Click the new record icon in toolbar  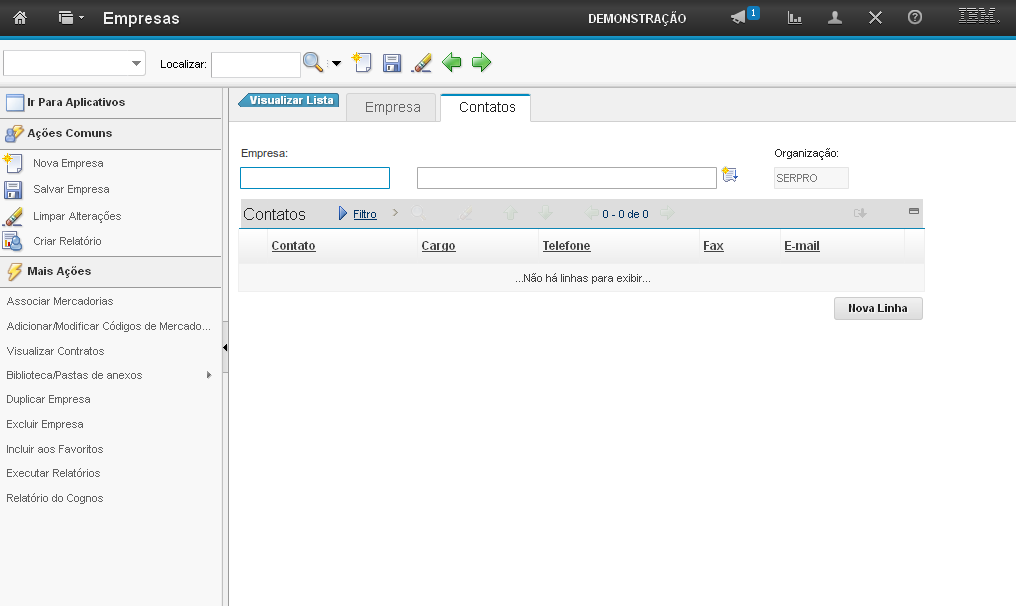click(362, 64)
